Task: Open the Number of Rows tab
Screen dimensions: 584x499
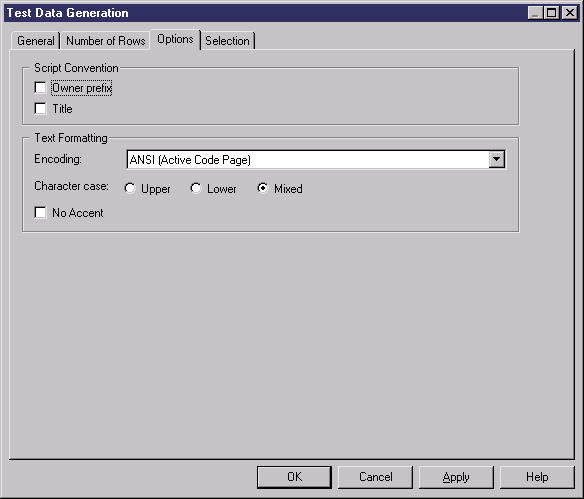Action: pos(105,41)
